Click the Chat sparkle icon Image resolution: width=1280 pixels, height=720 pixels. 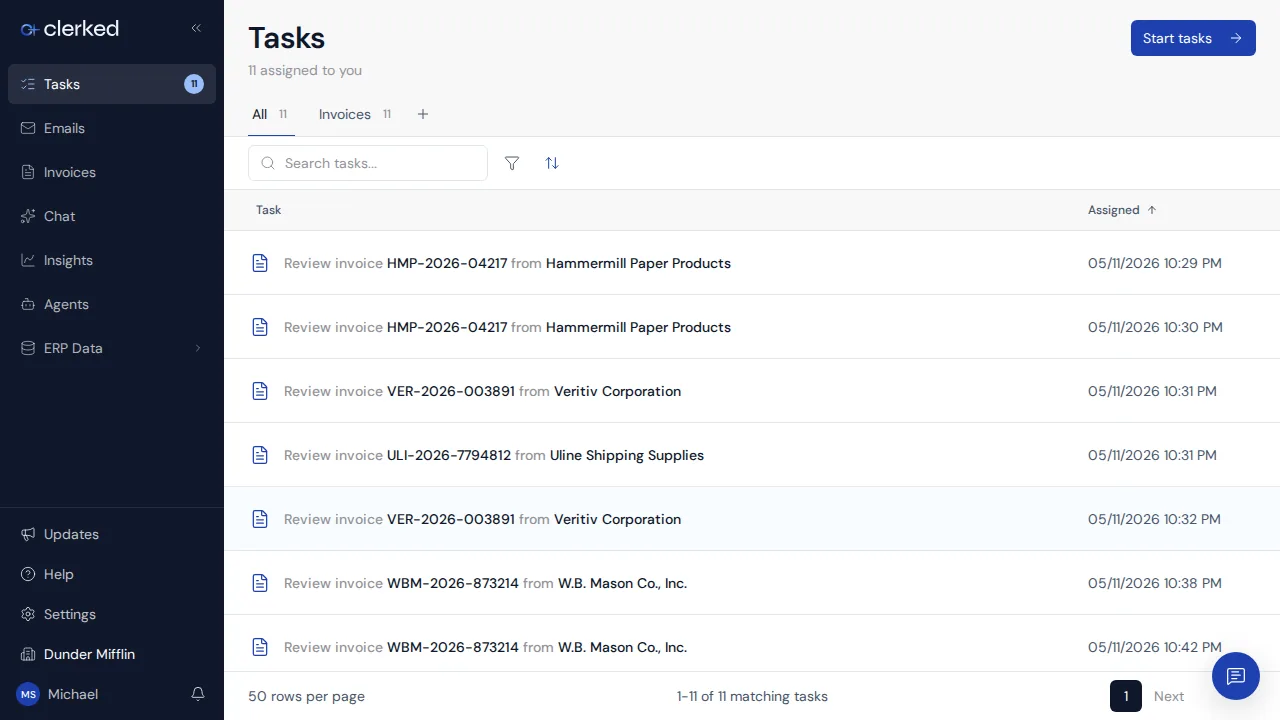tap(28, 216)
